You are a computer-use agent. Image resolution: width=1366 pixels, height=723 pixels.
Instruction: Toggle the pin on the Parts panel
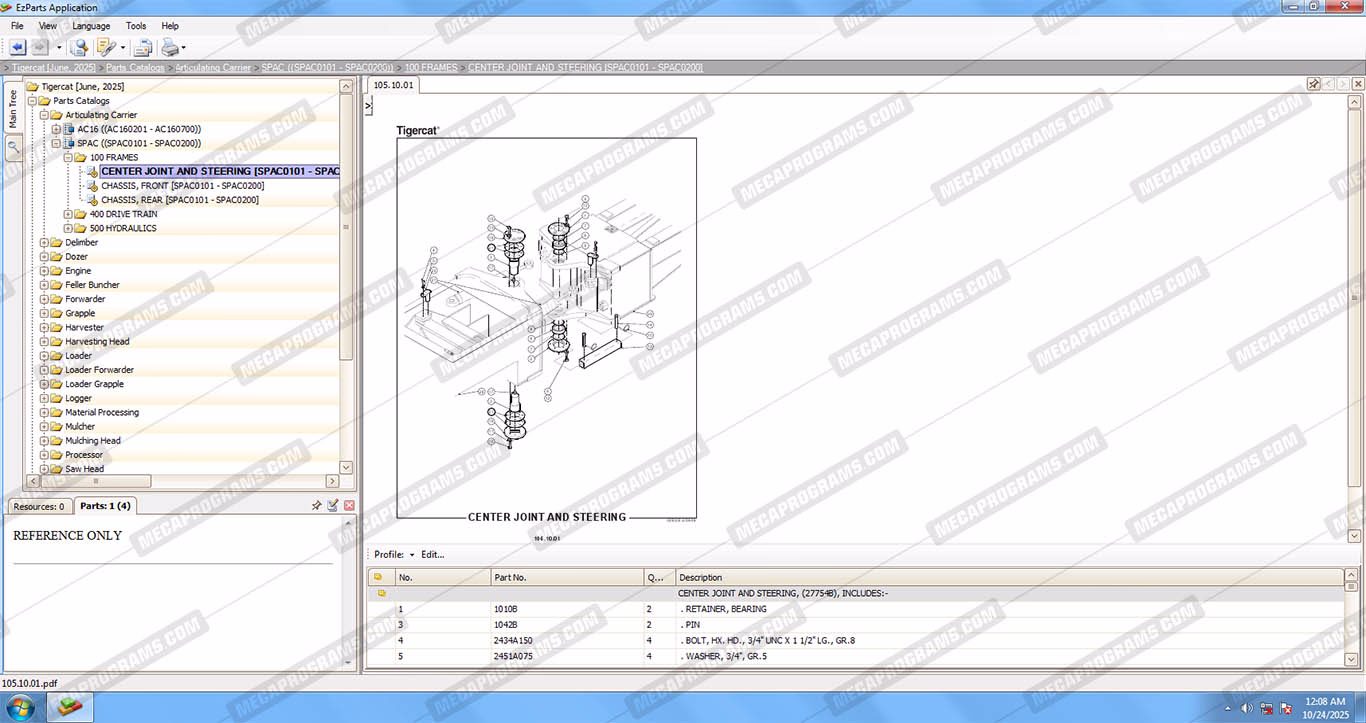click(316, 506)
